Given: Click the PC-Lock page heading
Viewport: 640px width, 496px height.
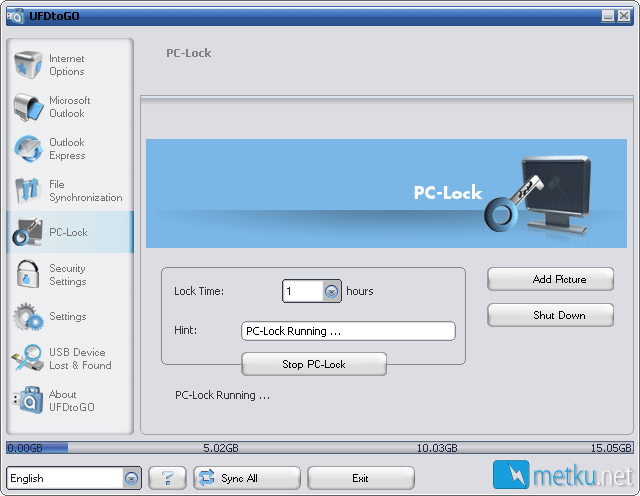Looking at the screenshot, I should 189,53.
